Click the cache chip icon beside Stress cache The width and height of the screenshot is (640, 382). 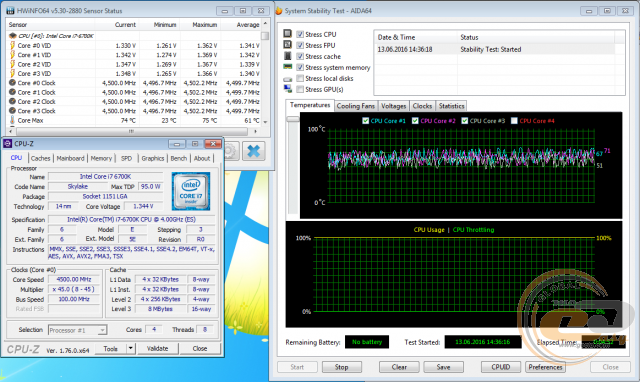click(x=288, y=56)
